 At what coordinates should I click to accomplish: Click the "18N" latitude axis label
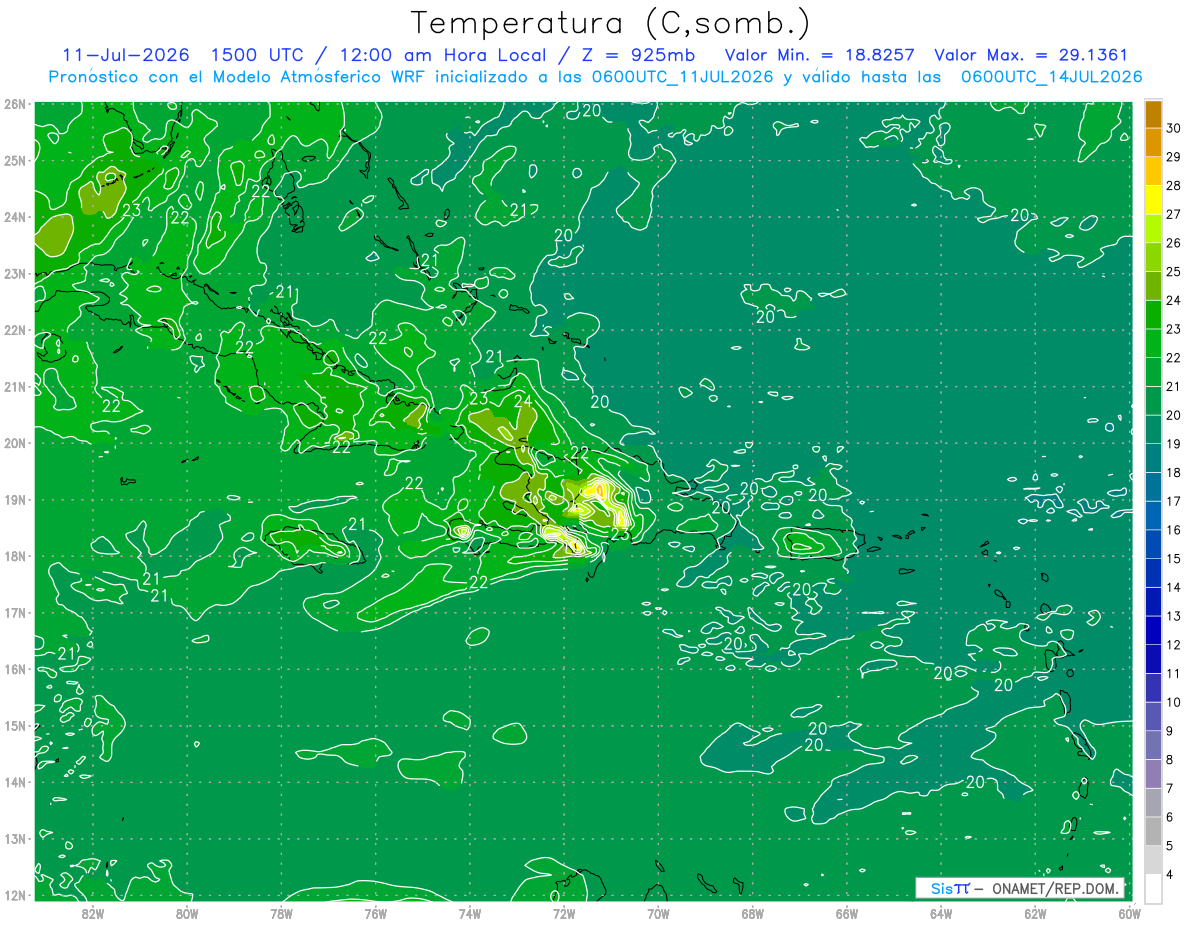coord(15,556)
